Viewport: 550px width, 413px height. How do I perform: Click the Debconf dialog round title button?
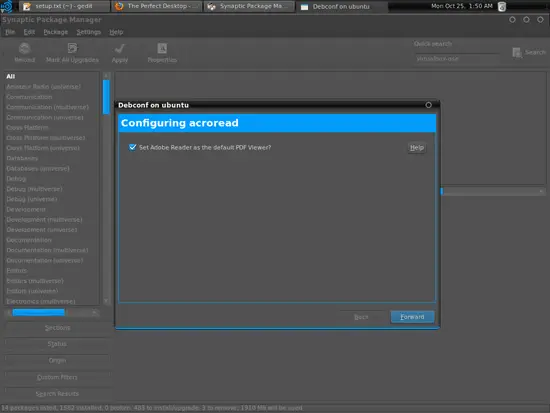pyautogui.click(x=428, y=105)
